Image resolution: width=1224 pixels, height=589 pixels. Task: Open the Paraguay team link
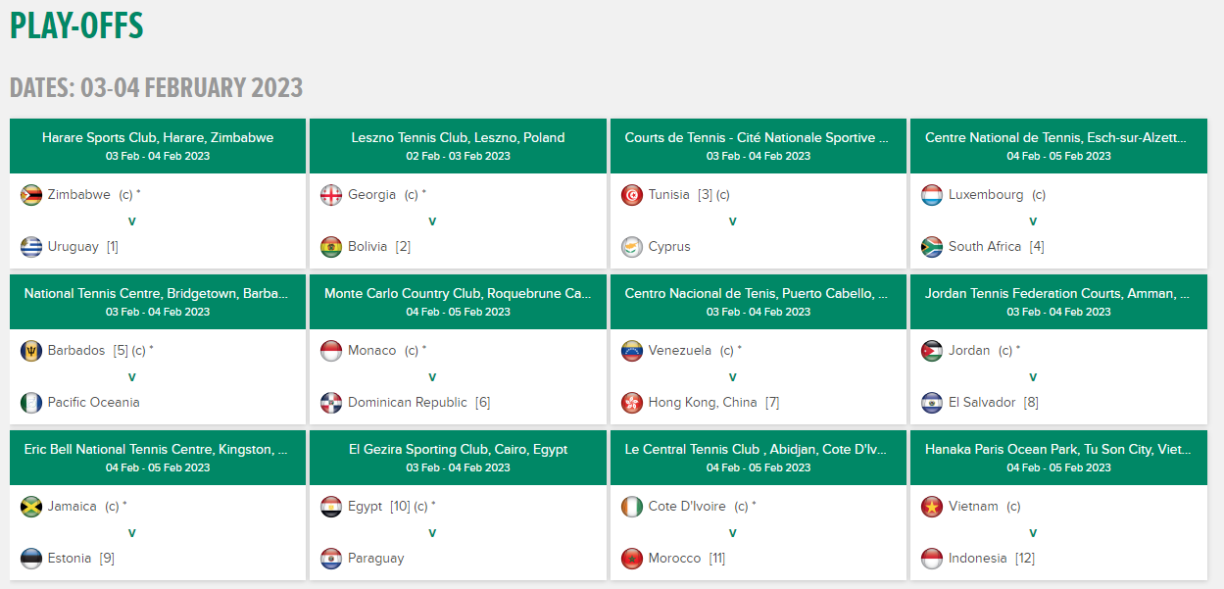click(x=376, y=559)
